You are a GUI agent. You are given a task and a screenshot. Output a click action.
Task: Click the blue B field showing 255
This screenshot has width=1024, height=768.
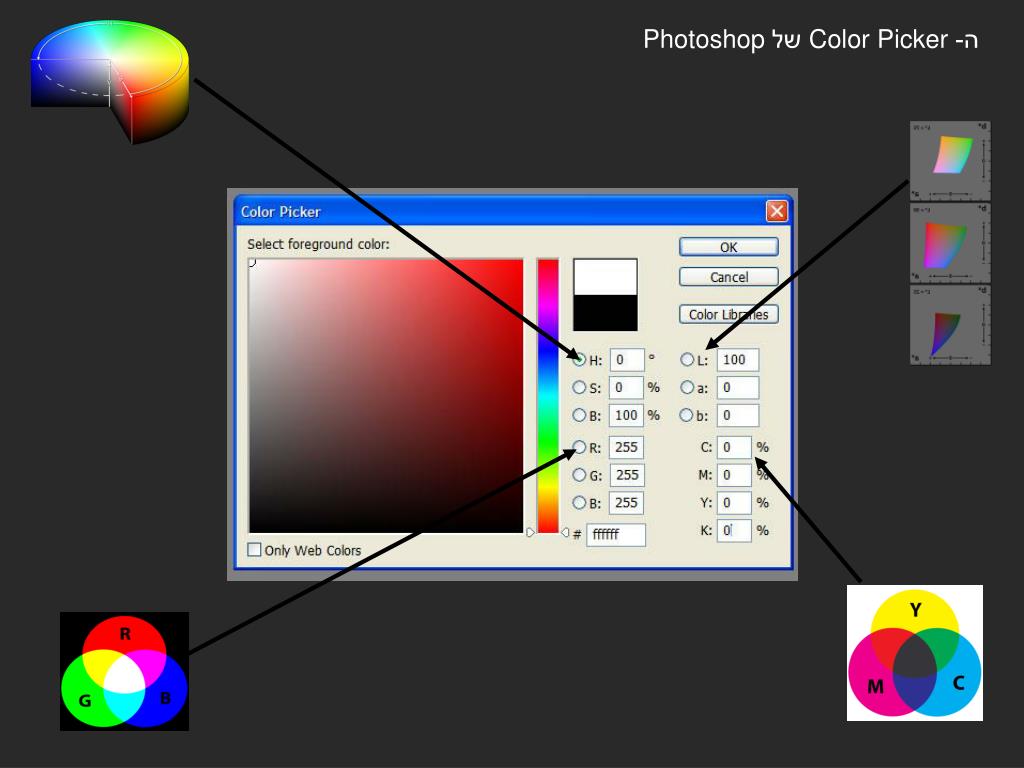click(627, 503)
